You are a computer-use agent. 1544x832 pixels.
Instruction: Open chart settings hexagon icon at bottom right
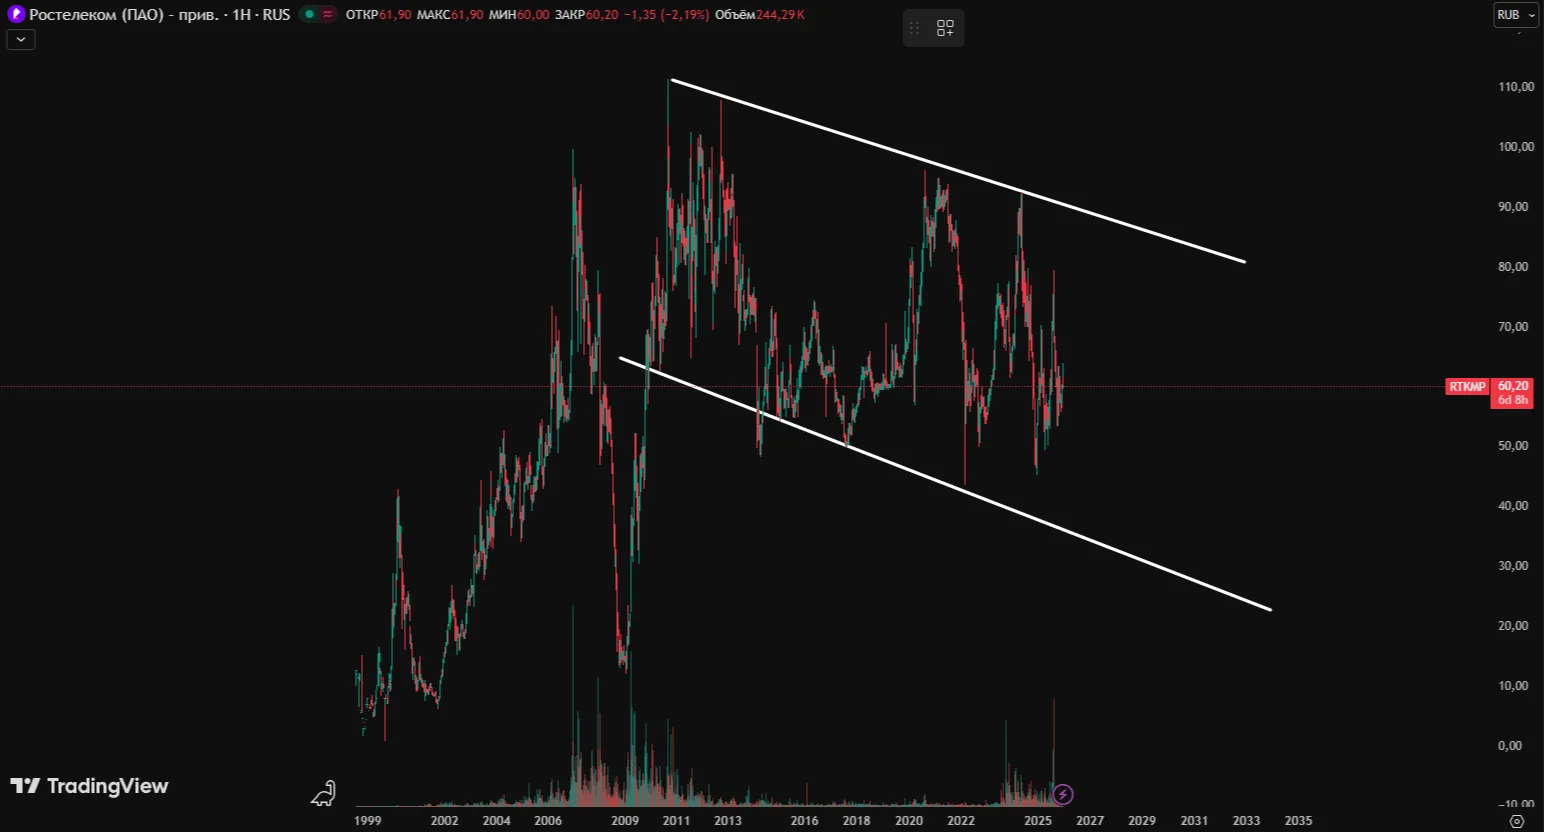pos(1516,821)
